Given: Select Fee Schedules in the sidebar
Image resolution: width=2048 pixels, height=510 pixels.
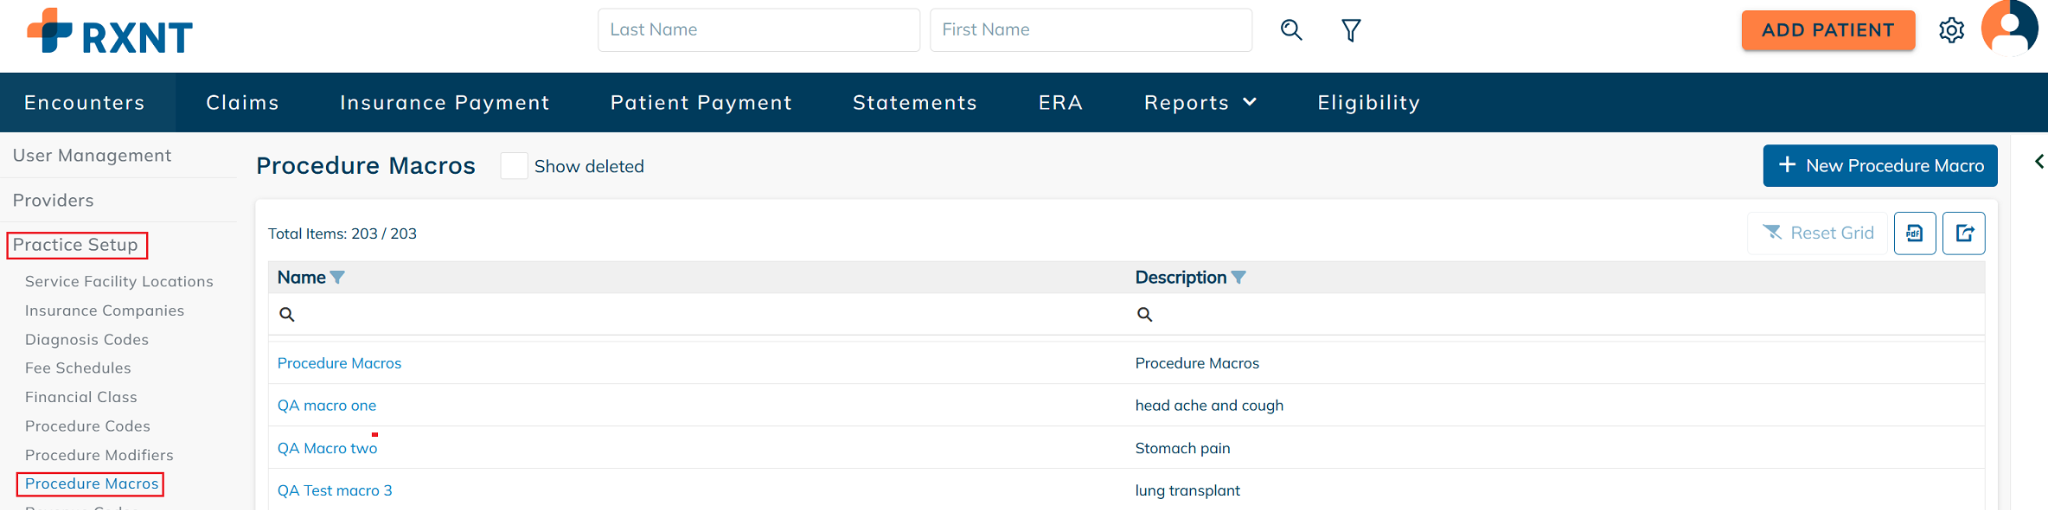Looking at the screenshot, I should 78,368.
